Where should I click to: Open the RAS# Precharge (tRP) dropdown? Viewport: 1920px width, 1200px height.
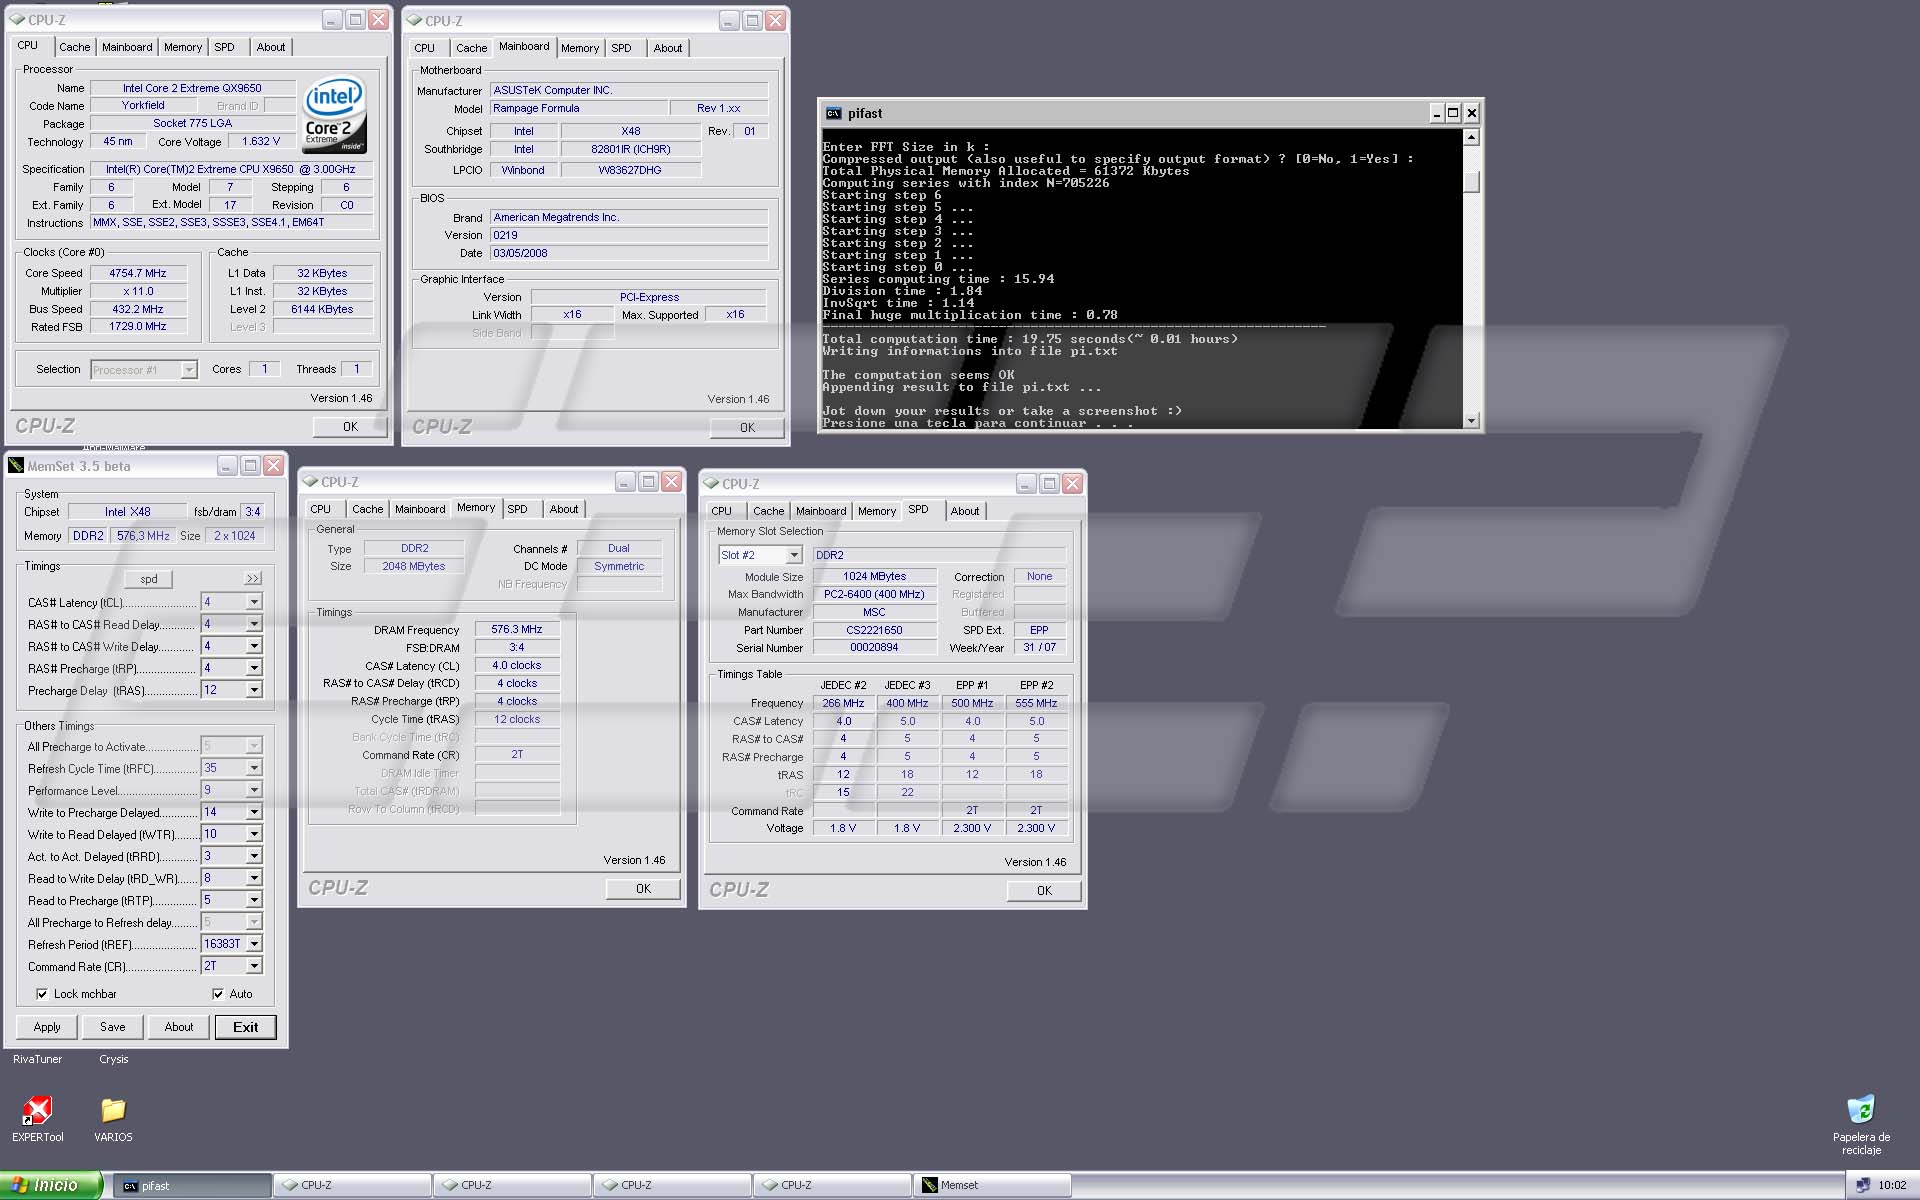(x=254, y=668)
